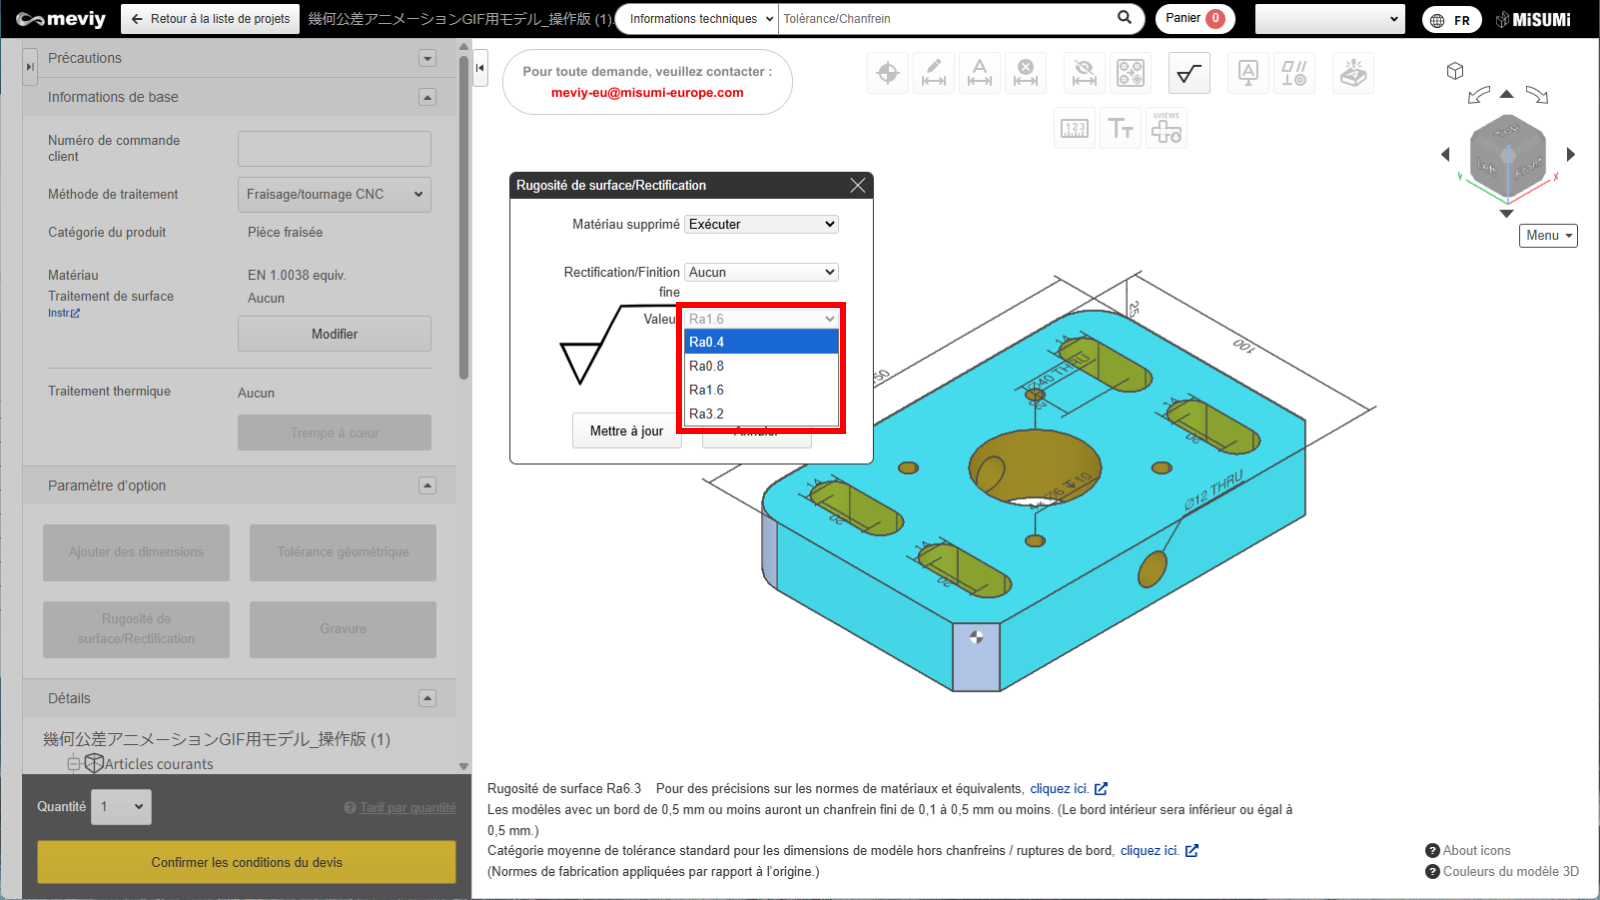Click the delete dimension icon
Image resolution: width=1600 pixels, height=900 pixels.
(1025, 73)
